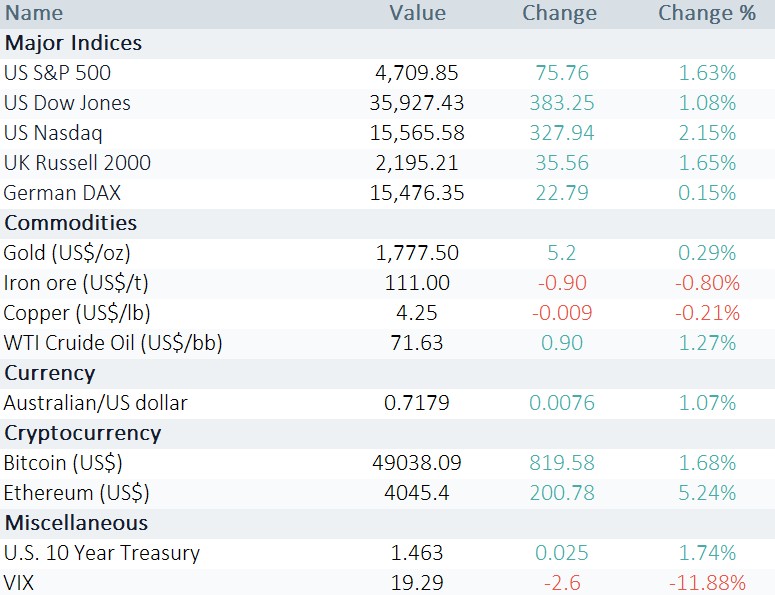
Task: Click the Bitcoin (US$) value 49038.09
Action: point(417,463)
